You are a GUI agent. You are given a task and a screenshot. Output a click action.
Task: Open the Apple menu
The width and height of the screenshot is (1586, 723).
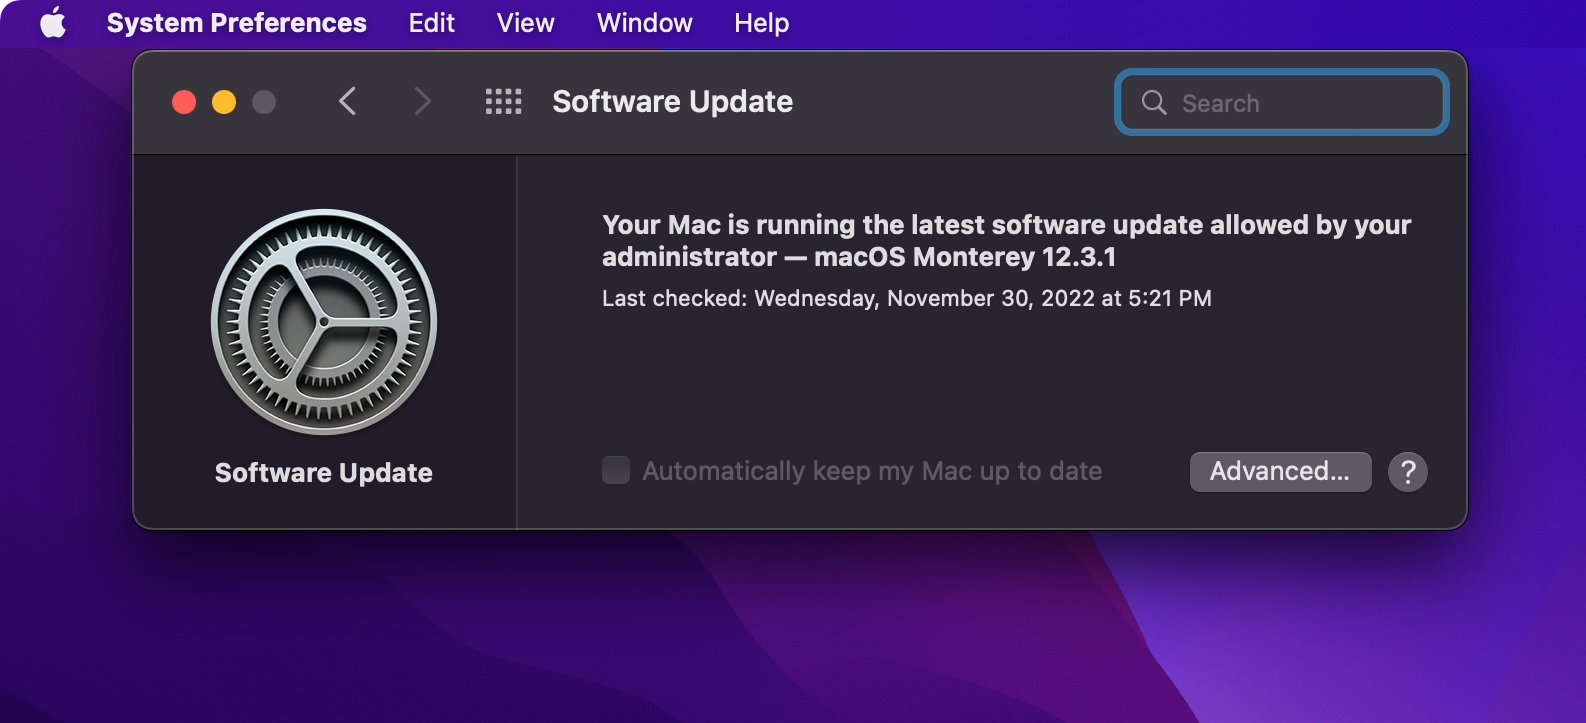54,22
